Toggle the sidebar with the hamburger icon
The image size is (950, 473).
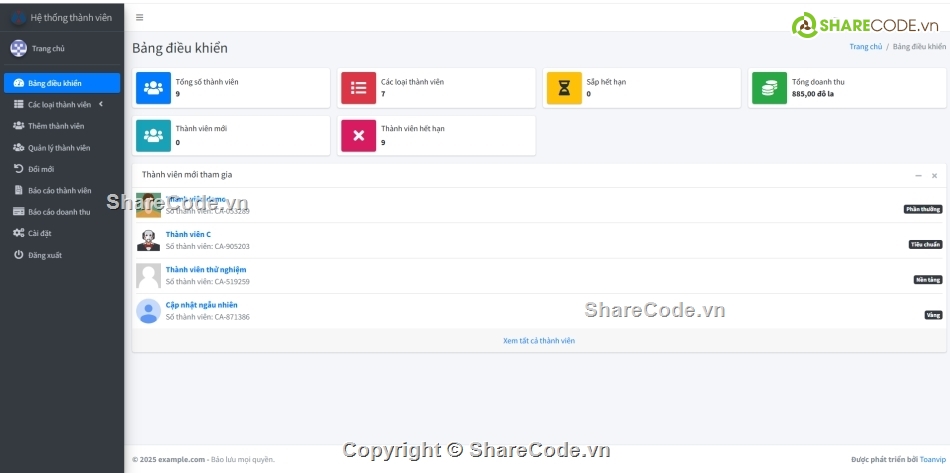139,18
